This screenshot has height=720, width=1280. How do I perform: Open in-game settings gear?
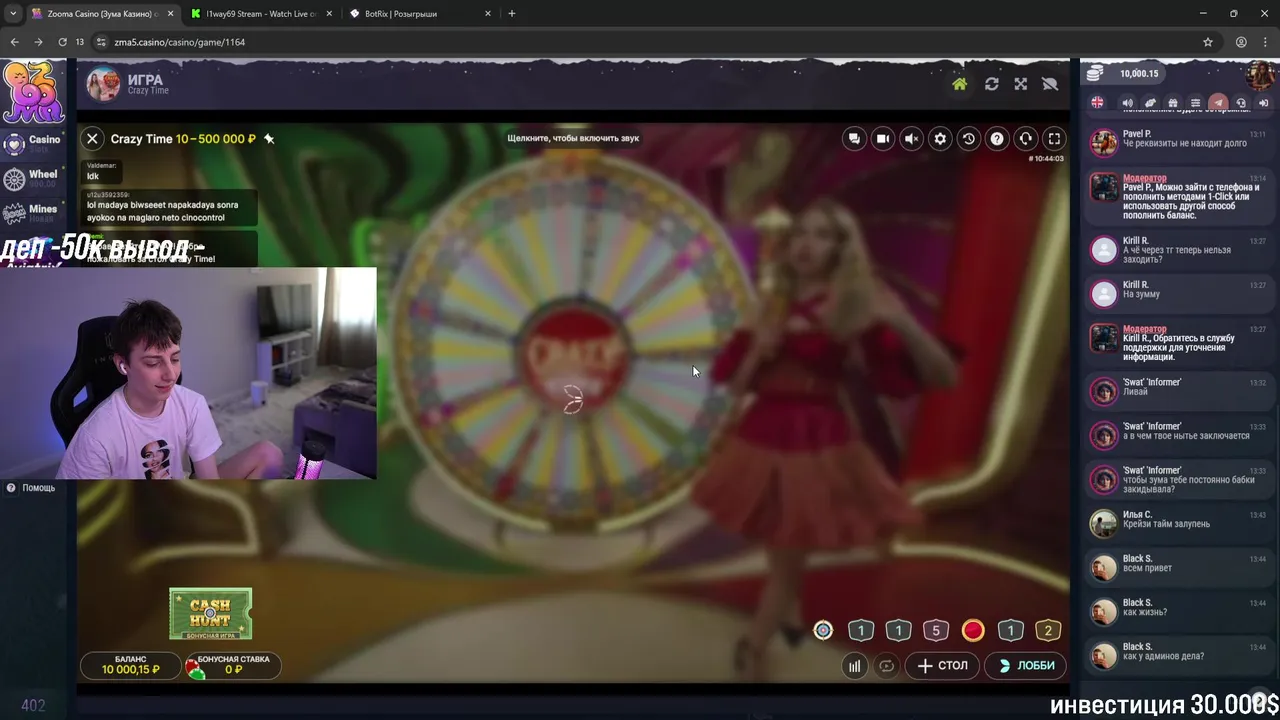pos(940,139)
